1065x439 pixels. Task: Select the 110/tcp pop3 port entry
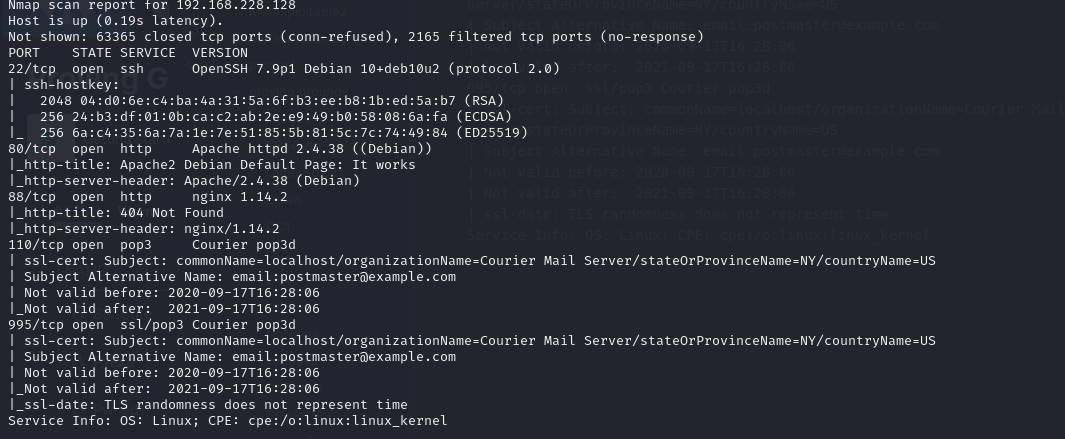(x=36, y=244)
